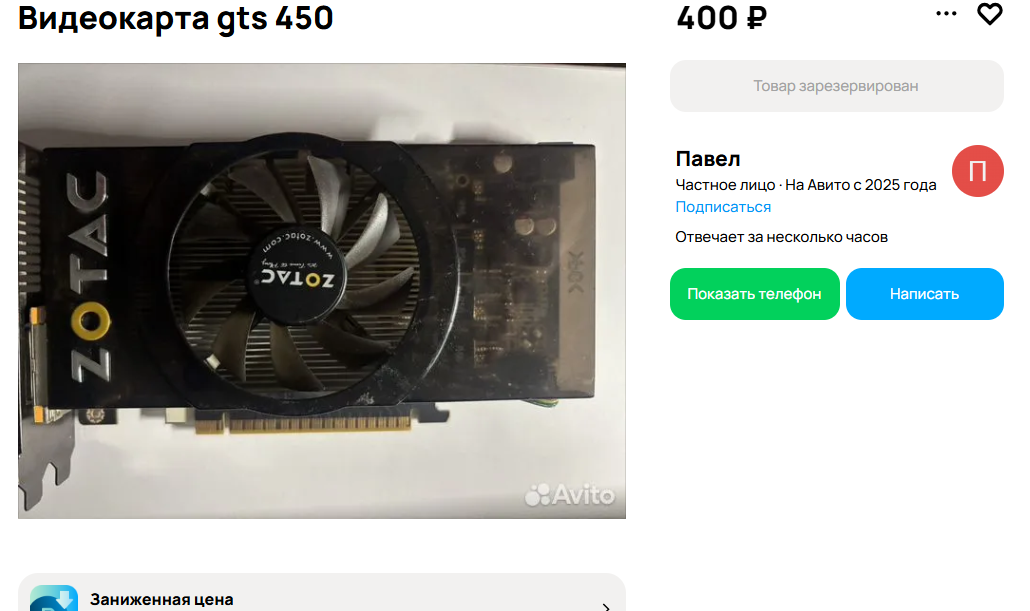Click the Видеокарта gts 450 title
The height and width of the screenshot is (611, 1030).
point(175,18)
